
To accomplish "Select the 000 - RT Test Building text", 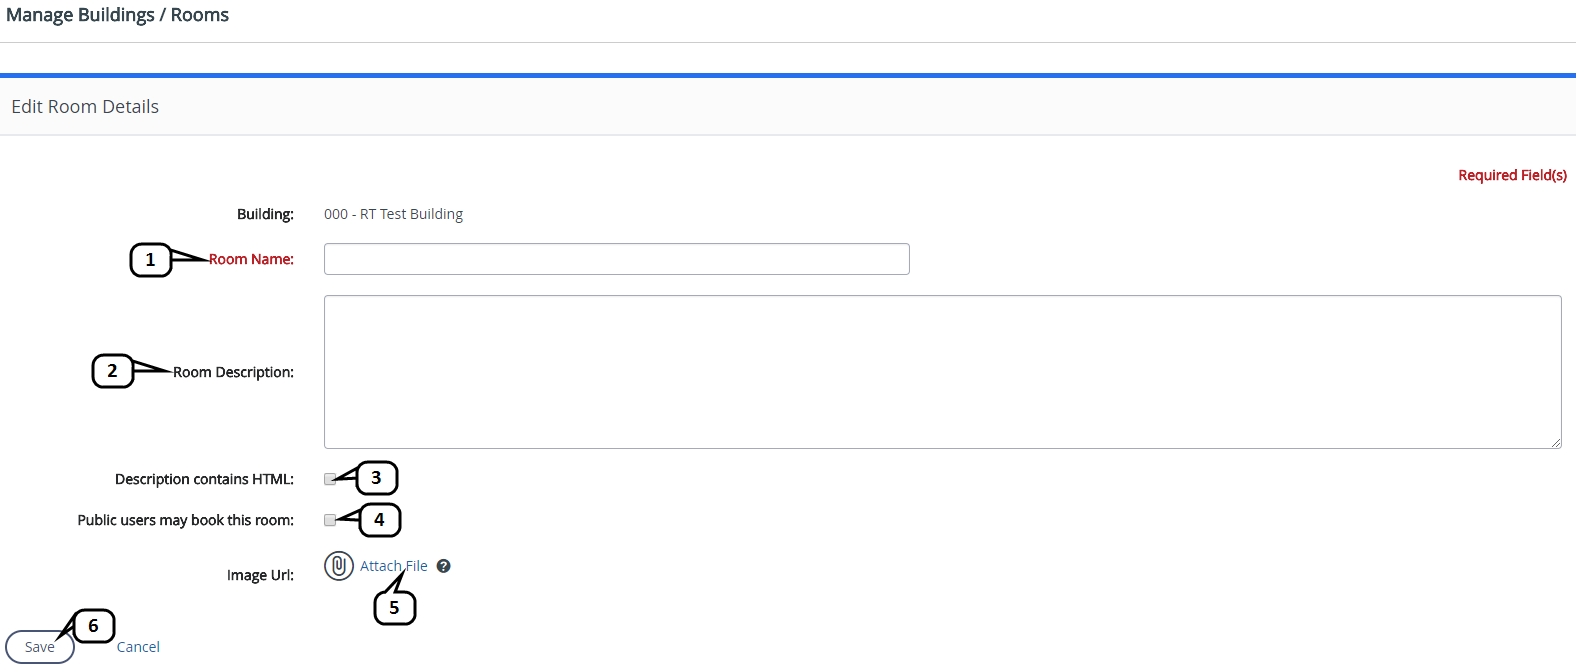I will point(393,214).
